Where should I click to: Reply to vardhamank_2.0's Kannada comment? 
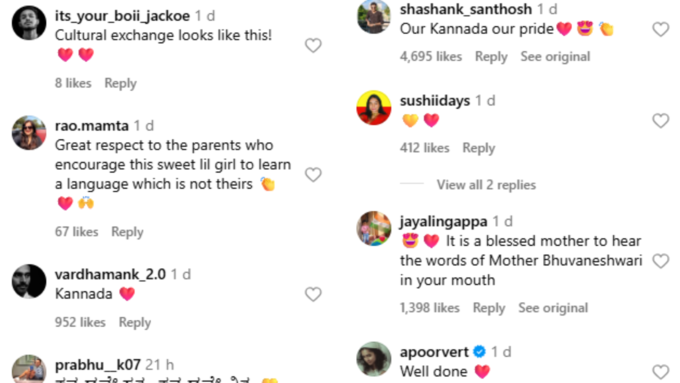tap(135, 322)
